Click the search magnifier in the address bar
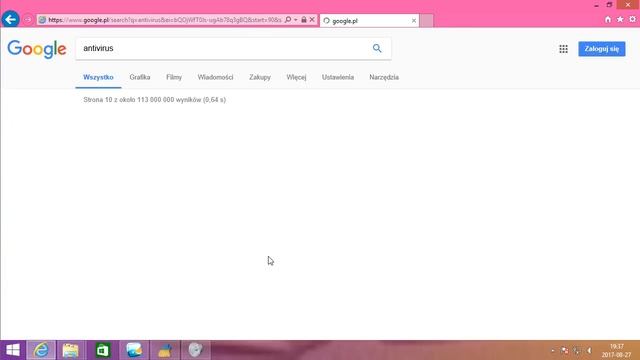 [288, 20]
